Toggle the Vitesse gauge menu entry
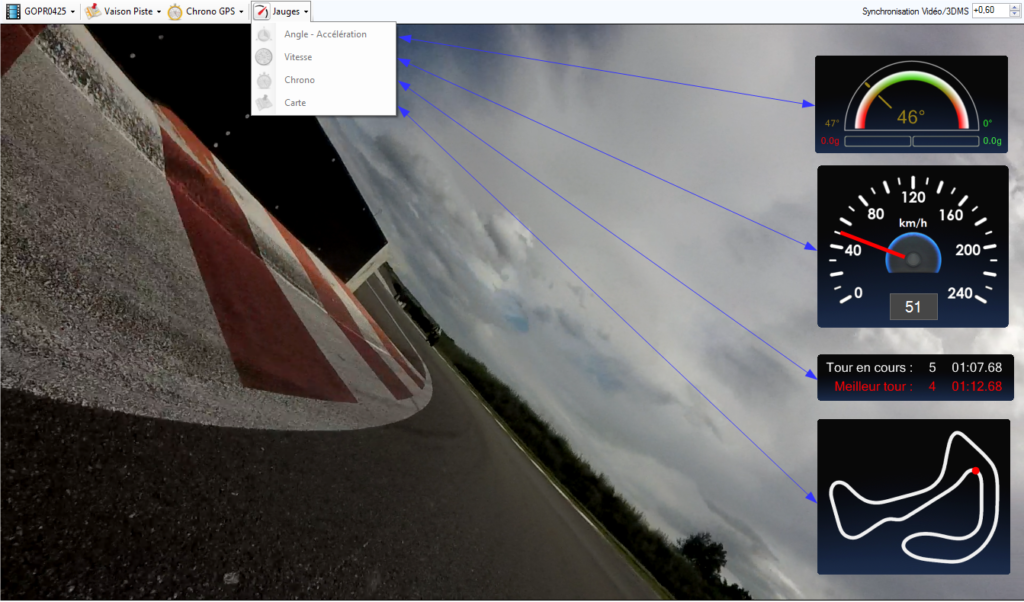Image resolution: width=1024 pixels, height=602 pixels. pos(298,57)
